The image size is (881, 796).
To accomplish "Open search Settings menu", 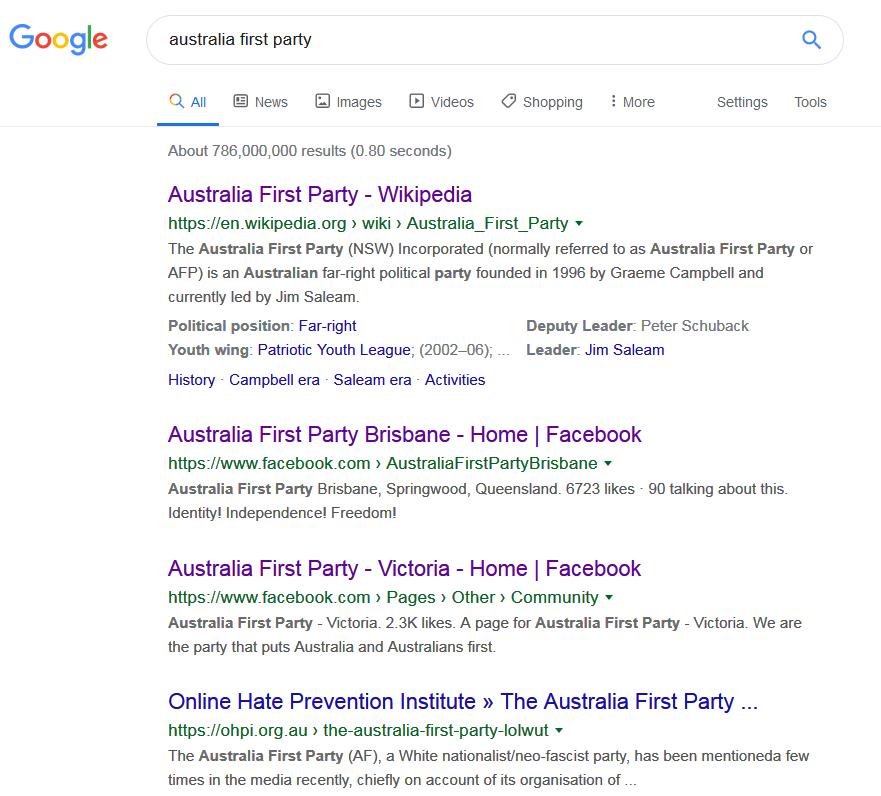I will (x=742, y=102).
